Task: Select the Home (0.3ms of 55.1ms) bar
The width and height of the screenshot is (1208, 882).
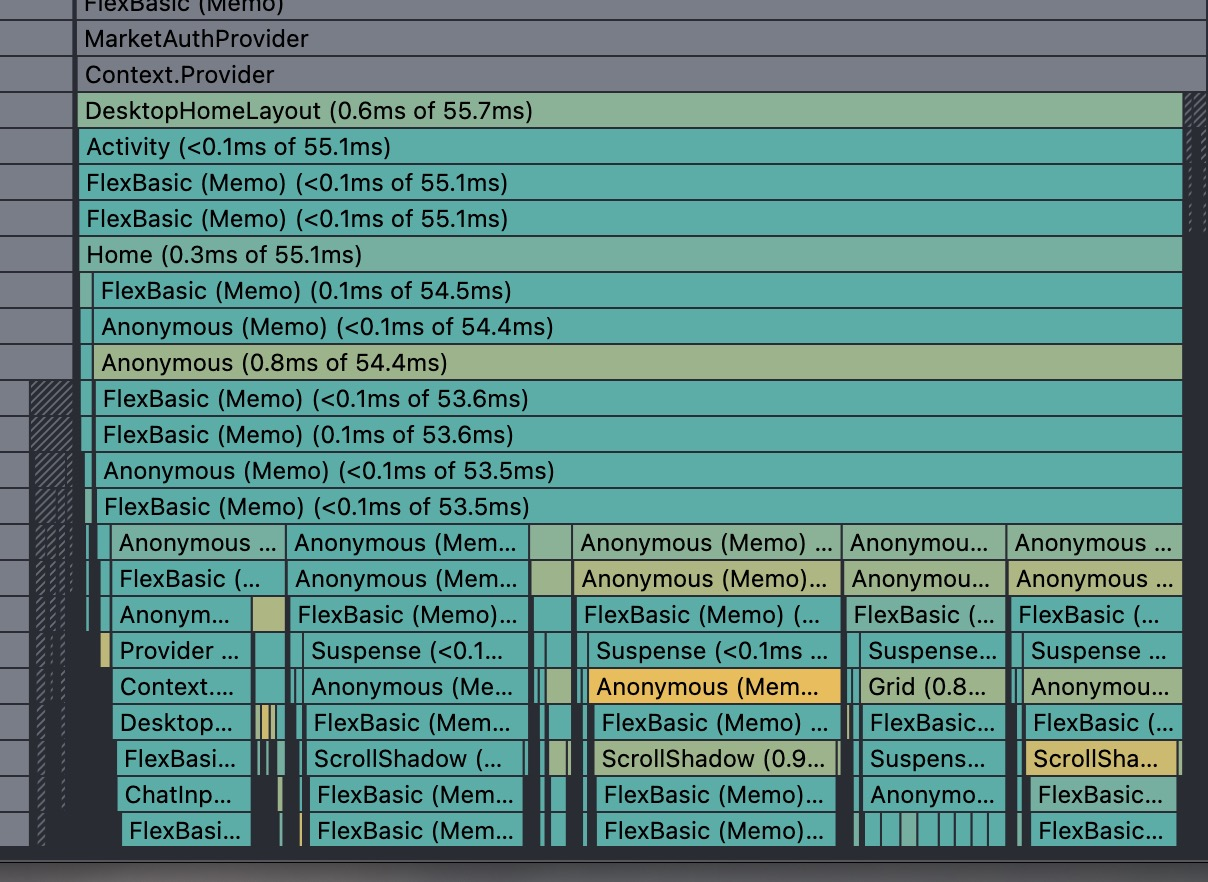Action: 630,255
